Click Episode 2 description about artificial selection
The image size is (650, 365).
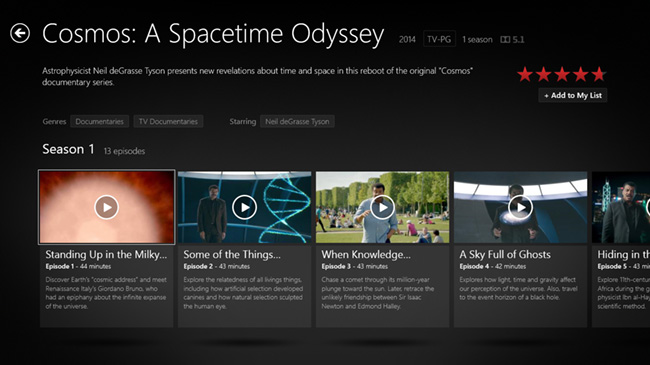(x=243, y=293)
